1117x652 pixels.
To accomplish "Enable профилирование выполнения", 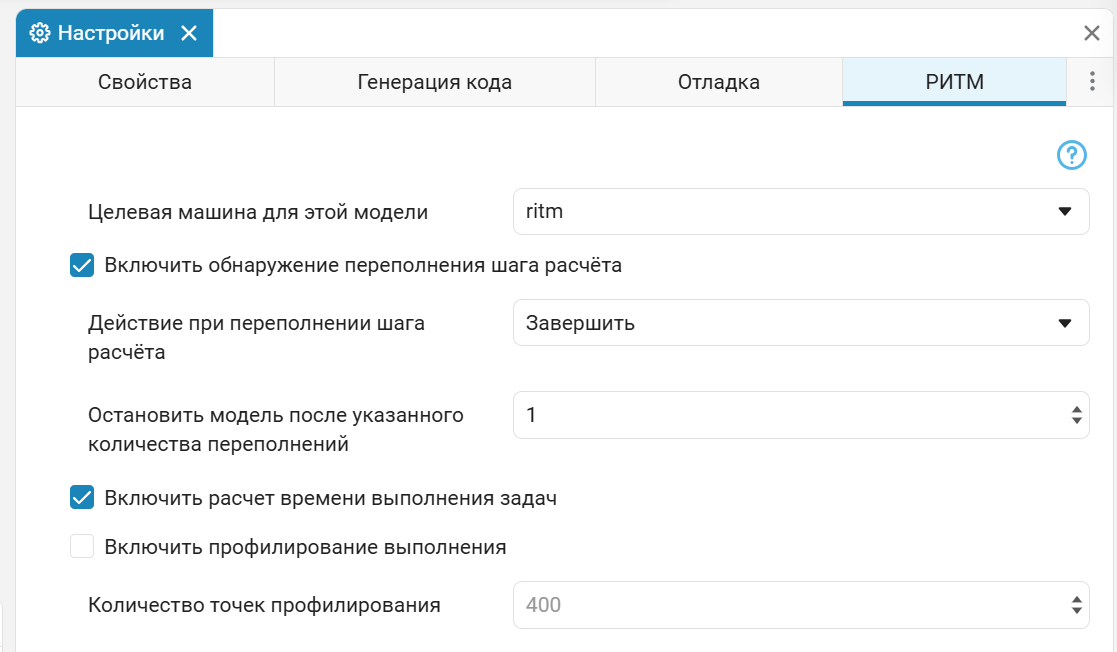I will [x=81, y=547].
